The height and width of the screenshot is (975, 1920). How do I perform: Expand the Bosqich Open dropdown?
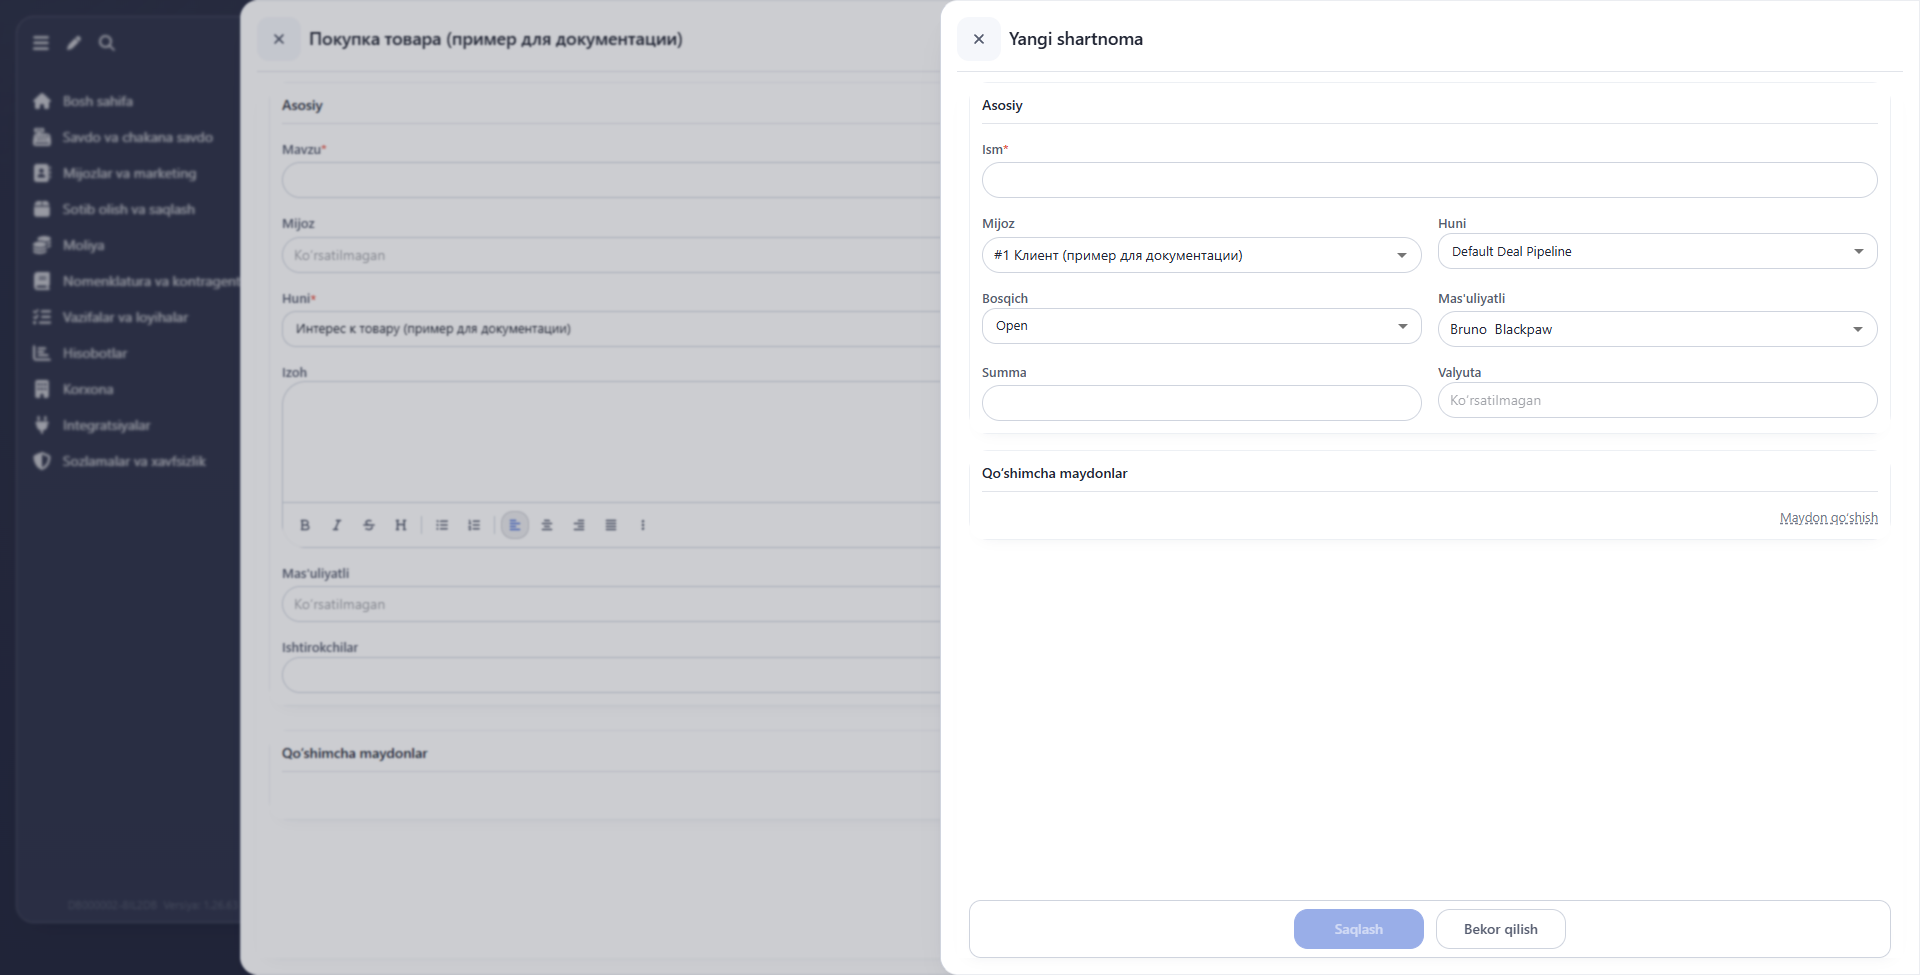[1201, 326]
